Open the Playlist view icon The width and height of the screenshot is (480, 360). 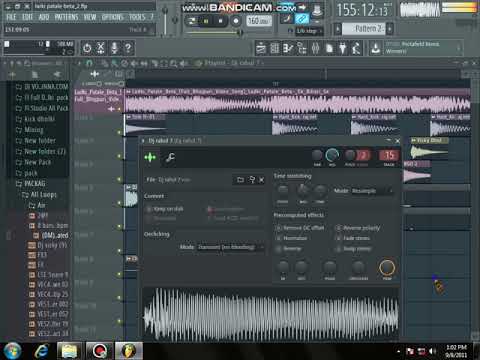click(x=261, y=49)
